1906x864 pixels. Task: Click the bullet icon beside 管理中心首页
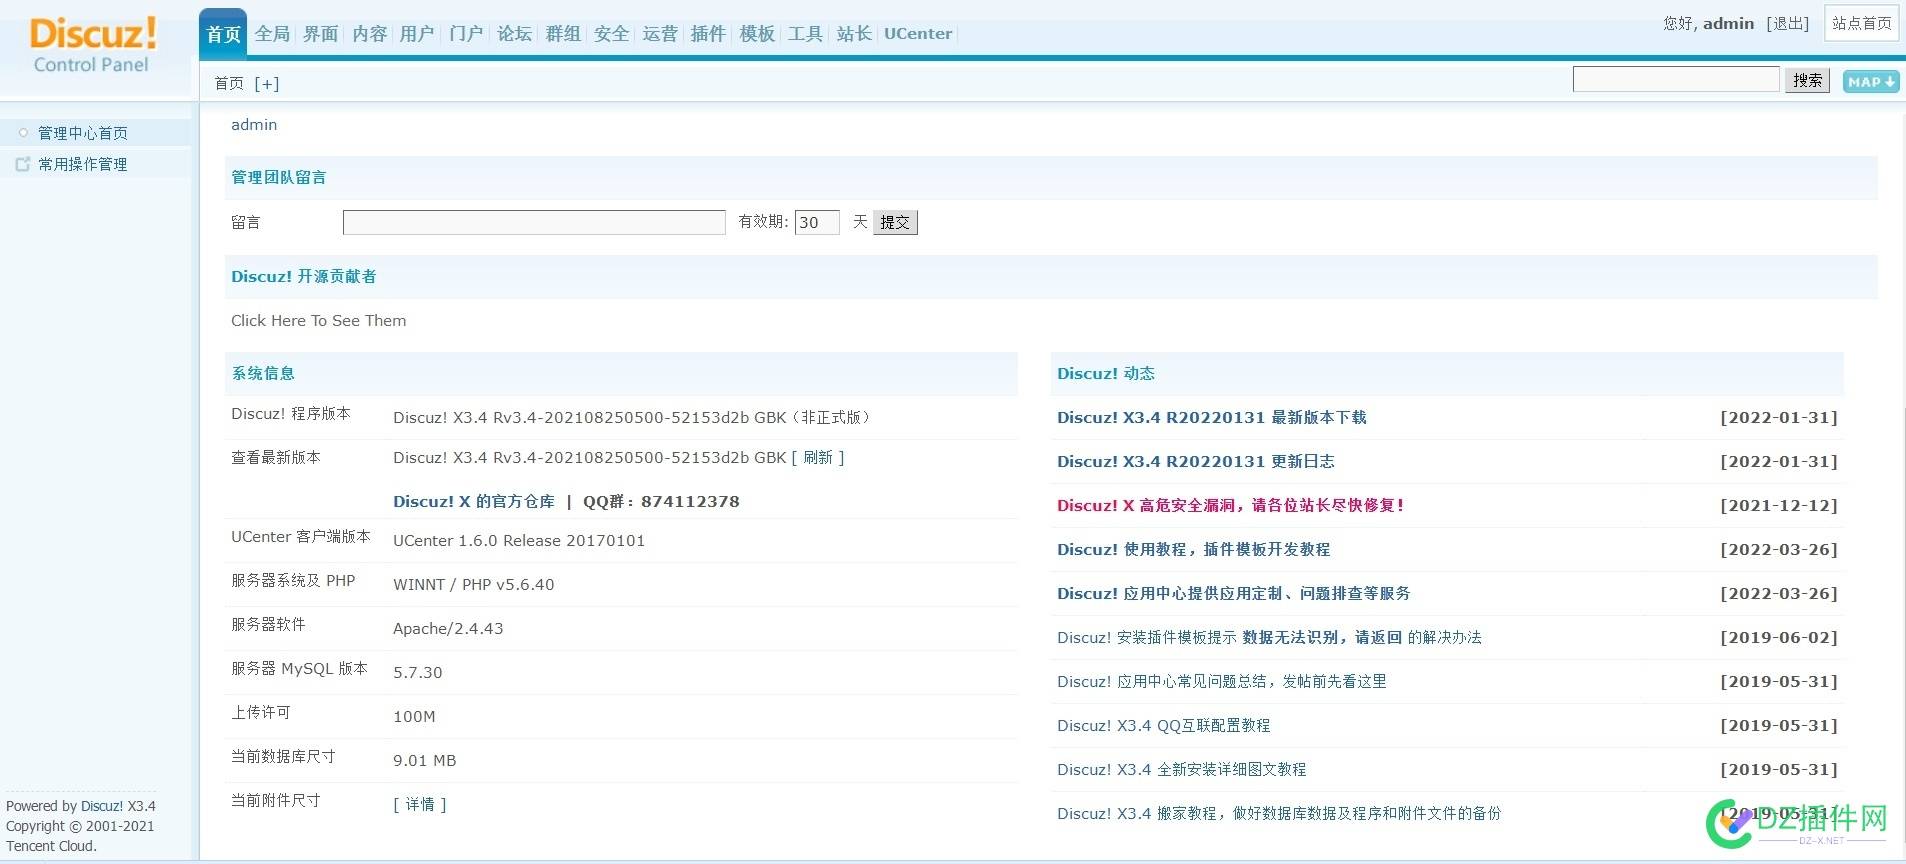click(x=23, y=132)
